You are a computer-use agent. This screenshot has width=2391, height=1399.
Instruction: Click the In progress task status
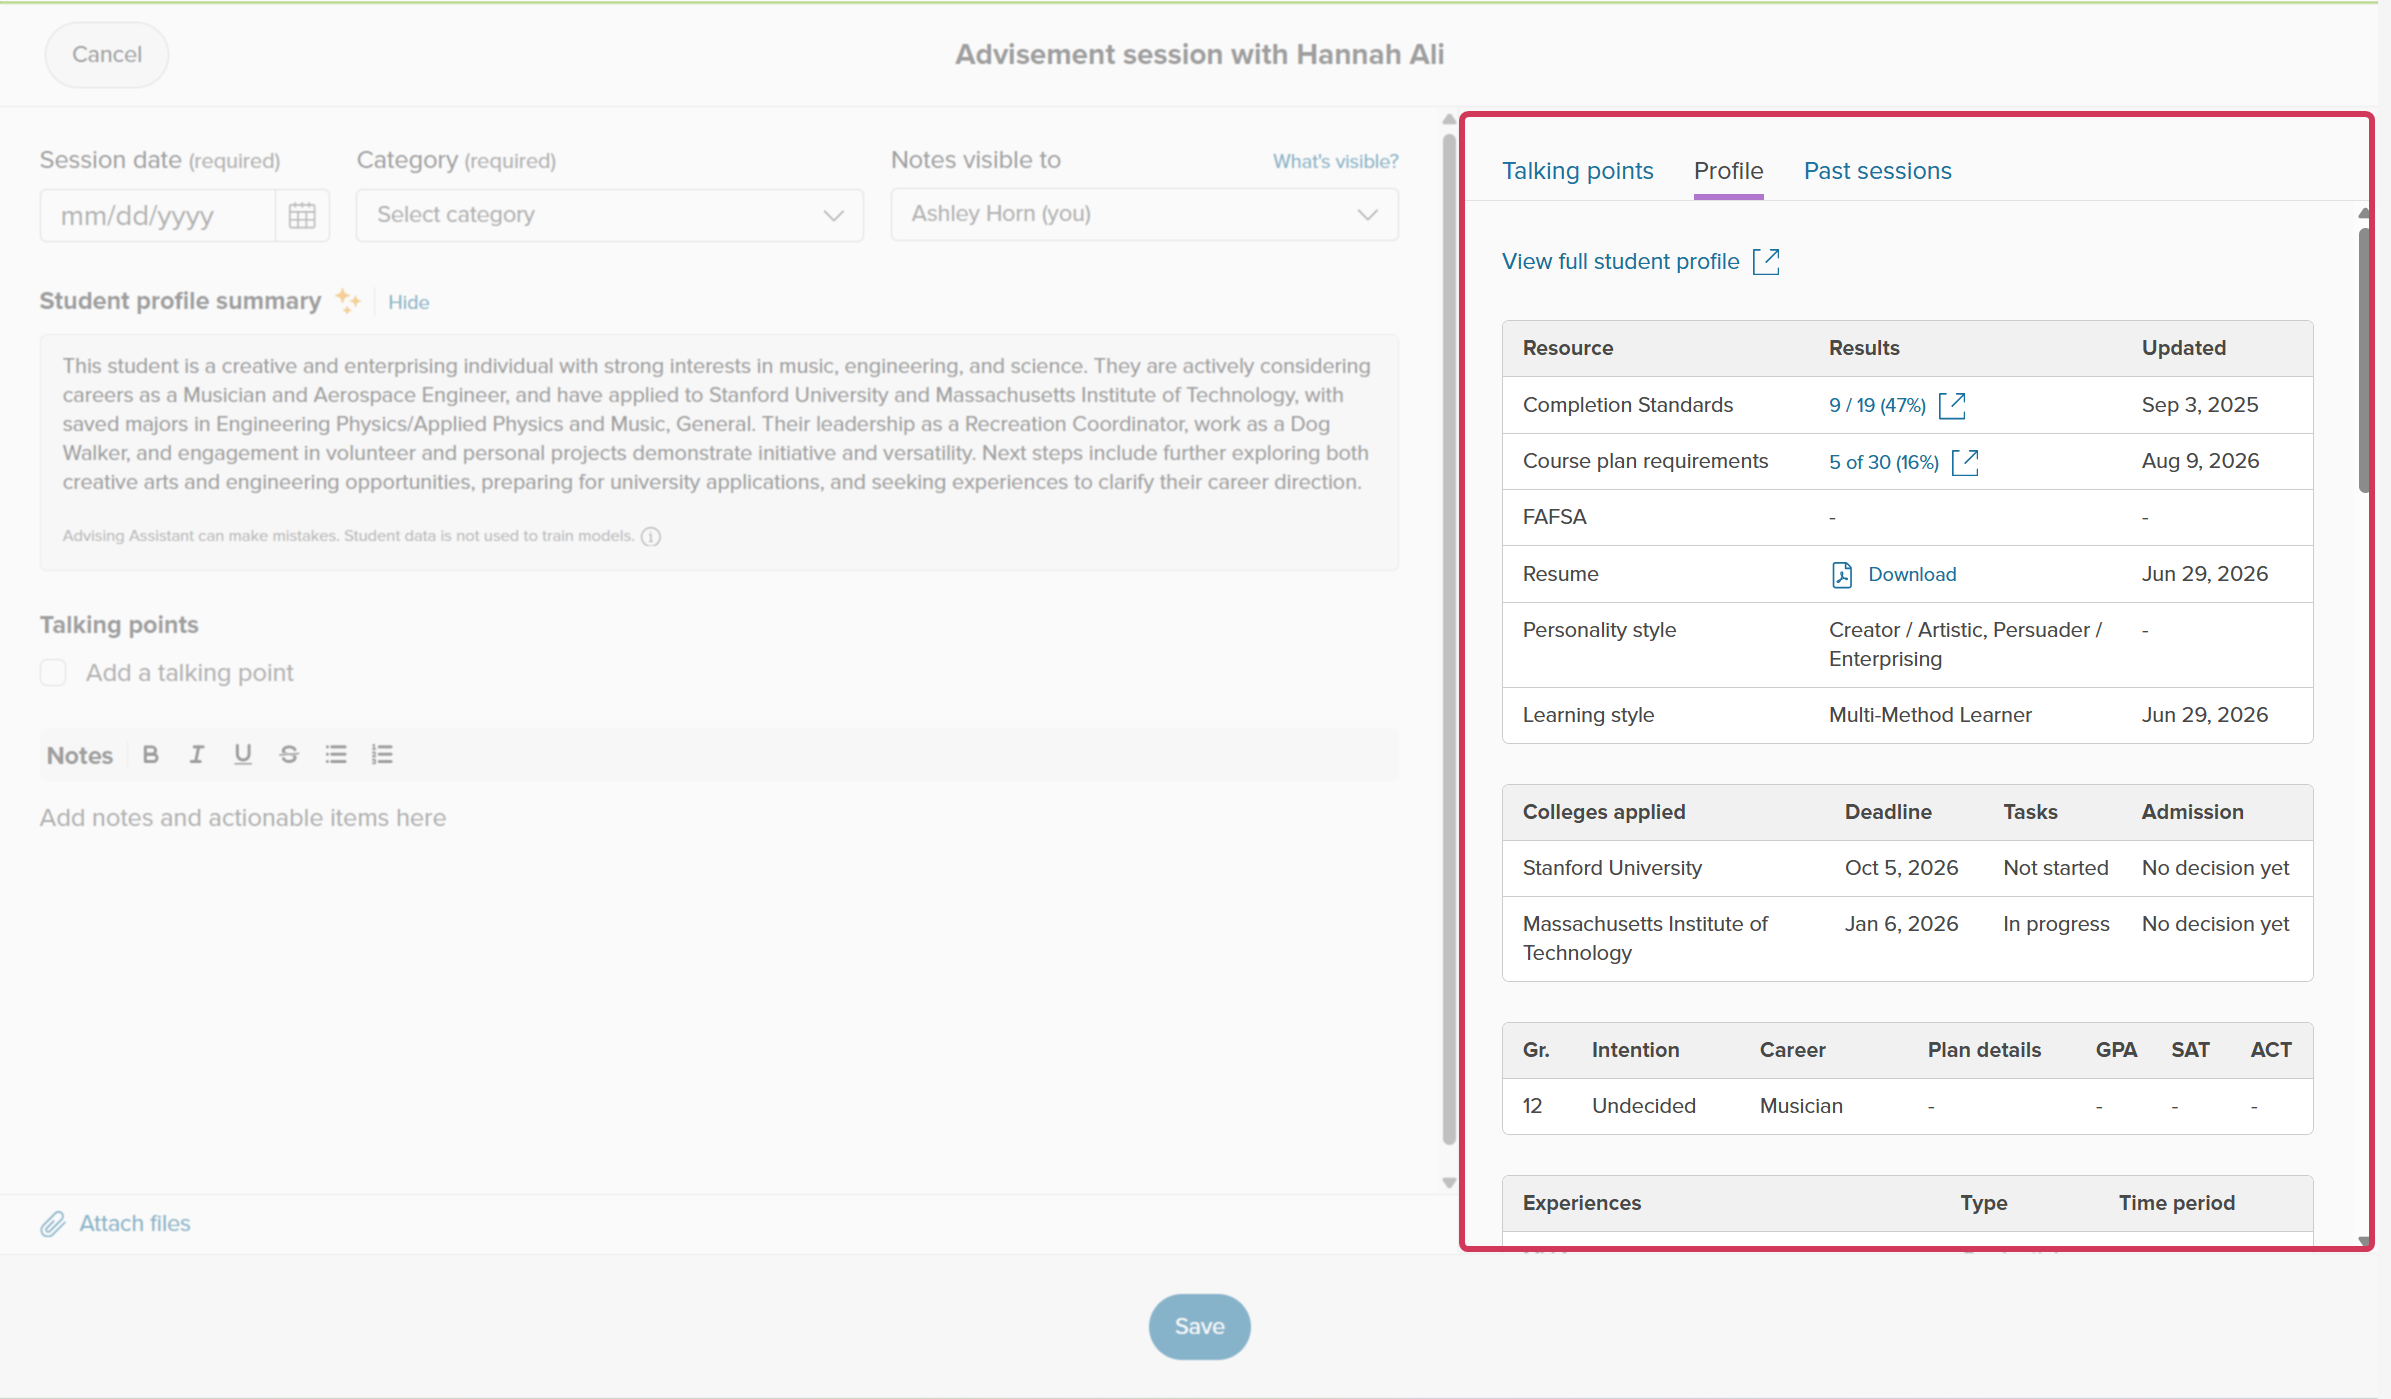[2056, 924]
